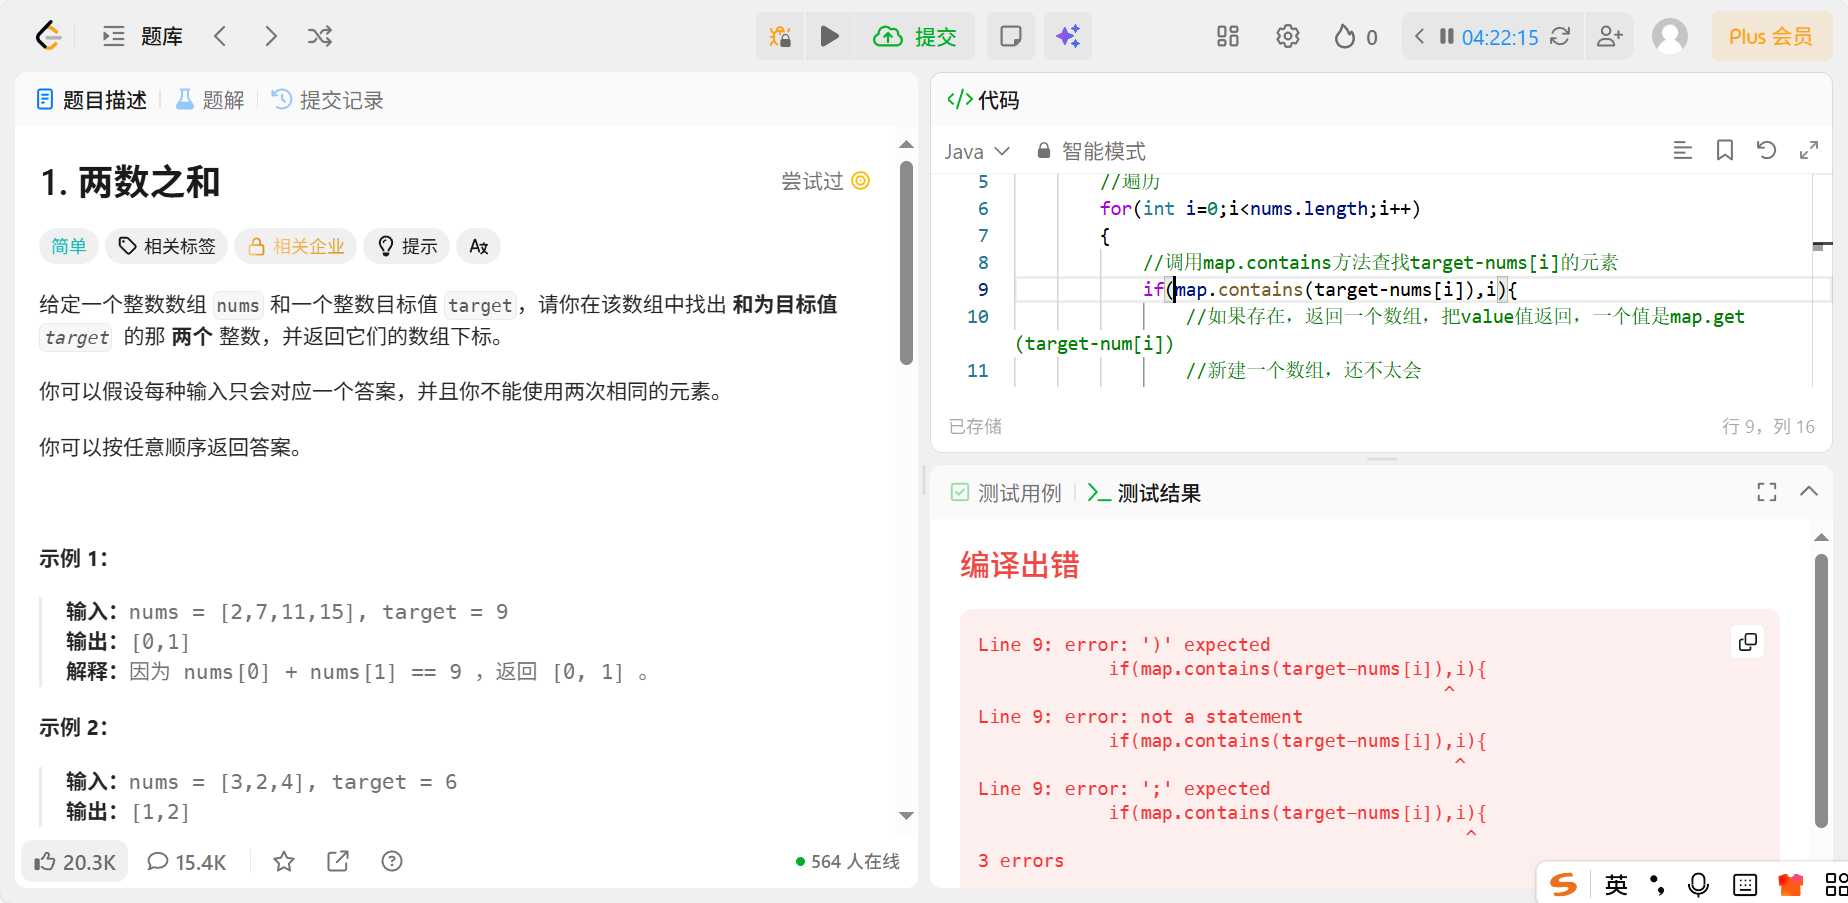Toggle 英 English input mode
The width and height of the screenshot is (1848, 903).
pyautogui.click(x=1616, y=884)
